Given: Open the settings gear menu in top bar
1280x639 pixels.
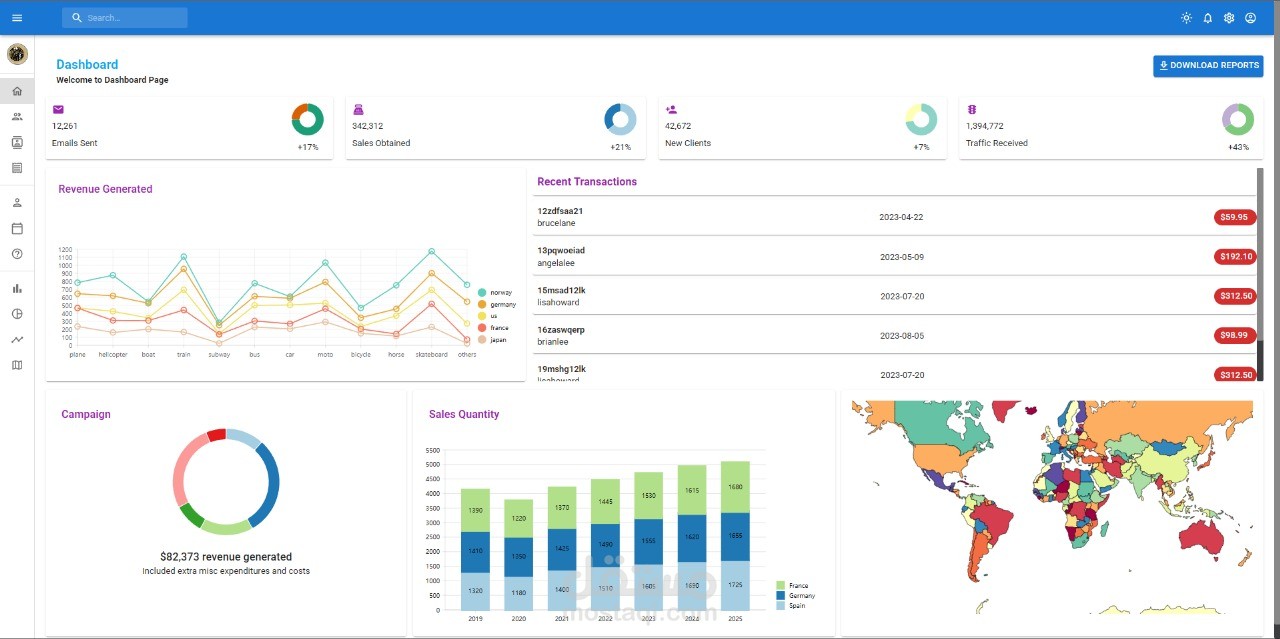Looking at the screenshot, I should click(x=1229, y=17).
